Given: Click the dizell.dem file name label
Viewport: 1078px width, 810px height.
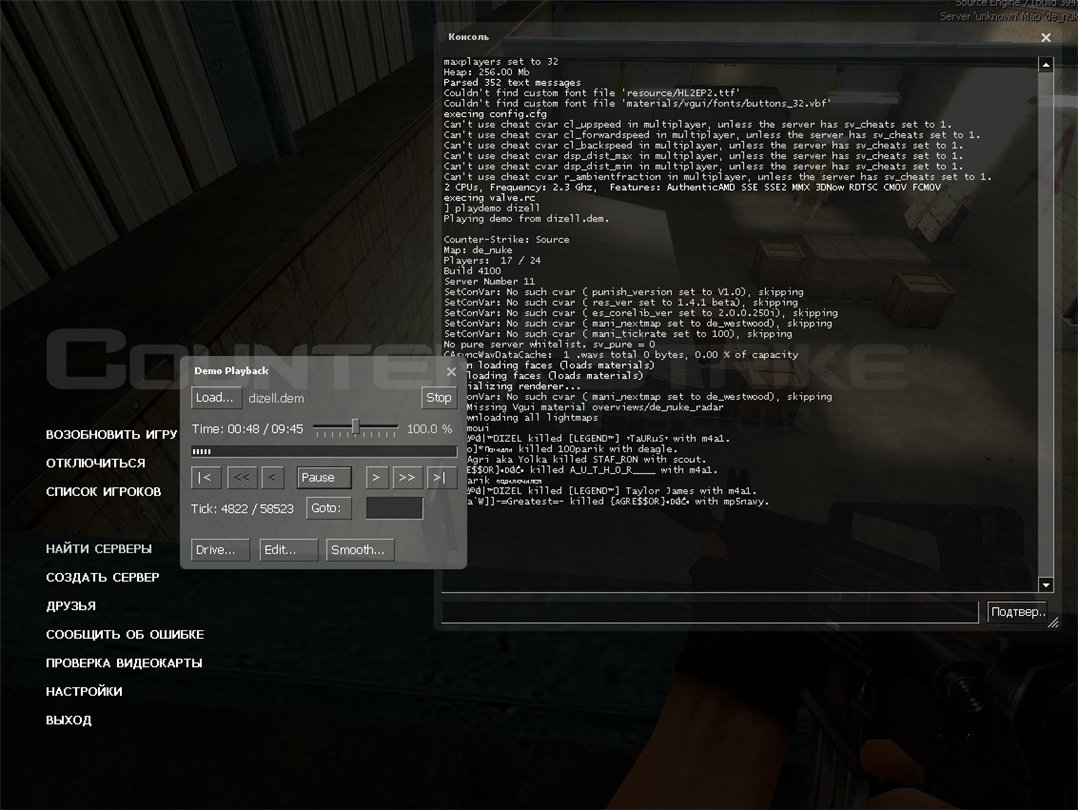Looking at the screenshot, I should (276, 398).
